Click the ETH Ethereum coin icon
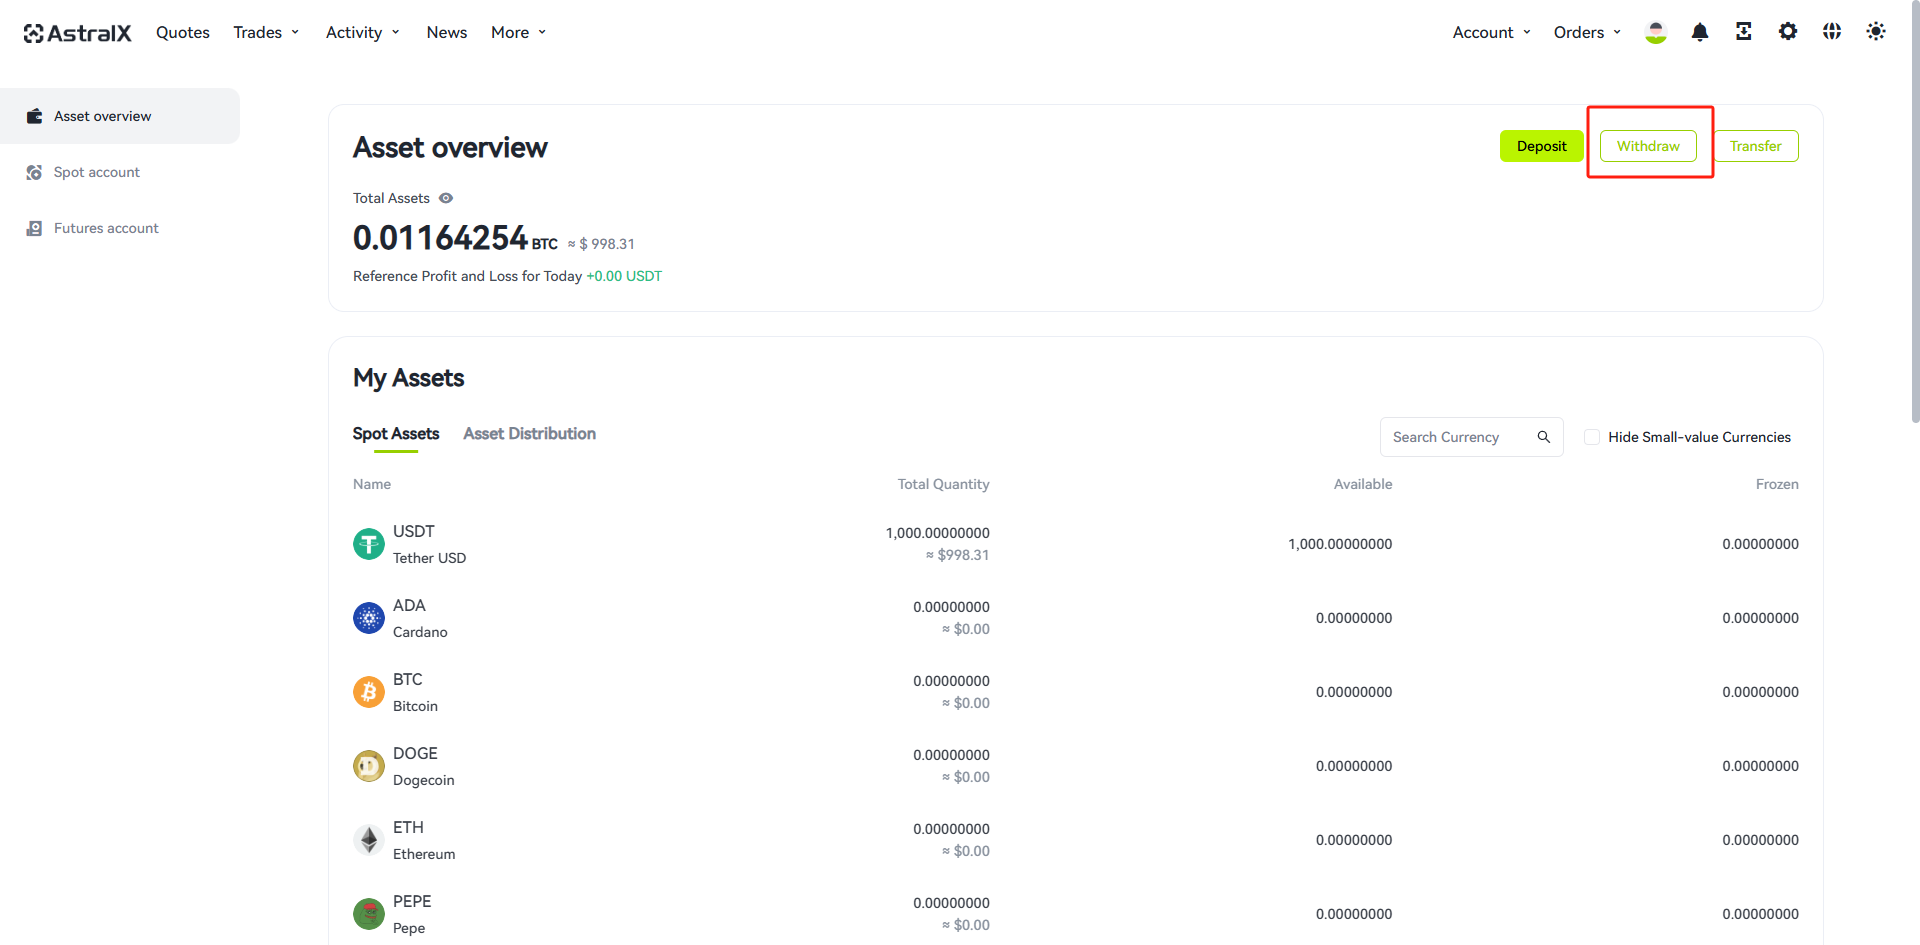The width and height of the screenshot is (1920, 945). pos(369,840)
